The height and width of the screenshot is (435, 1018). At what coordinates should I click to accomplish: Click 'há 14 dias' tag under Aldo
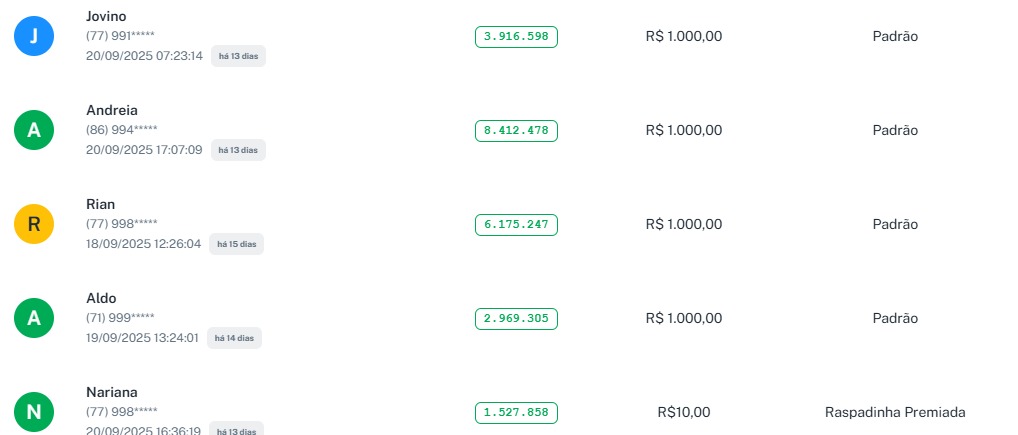(x=234, y=338)
